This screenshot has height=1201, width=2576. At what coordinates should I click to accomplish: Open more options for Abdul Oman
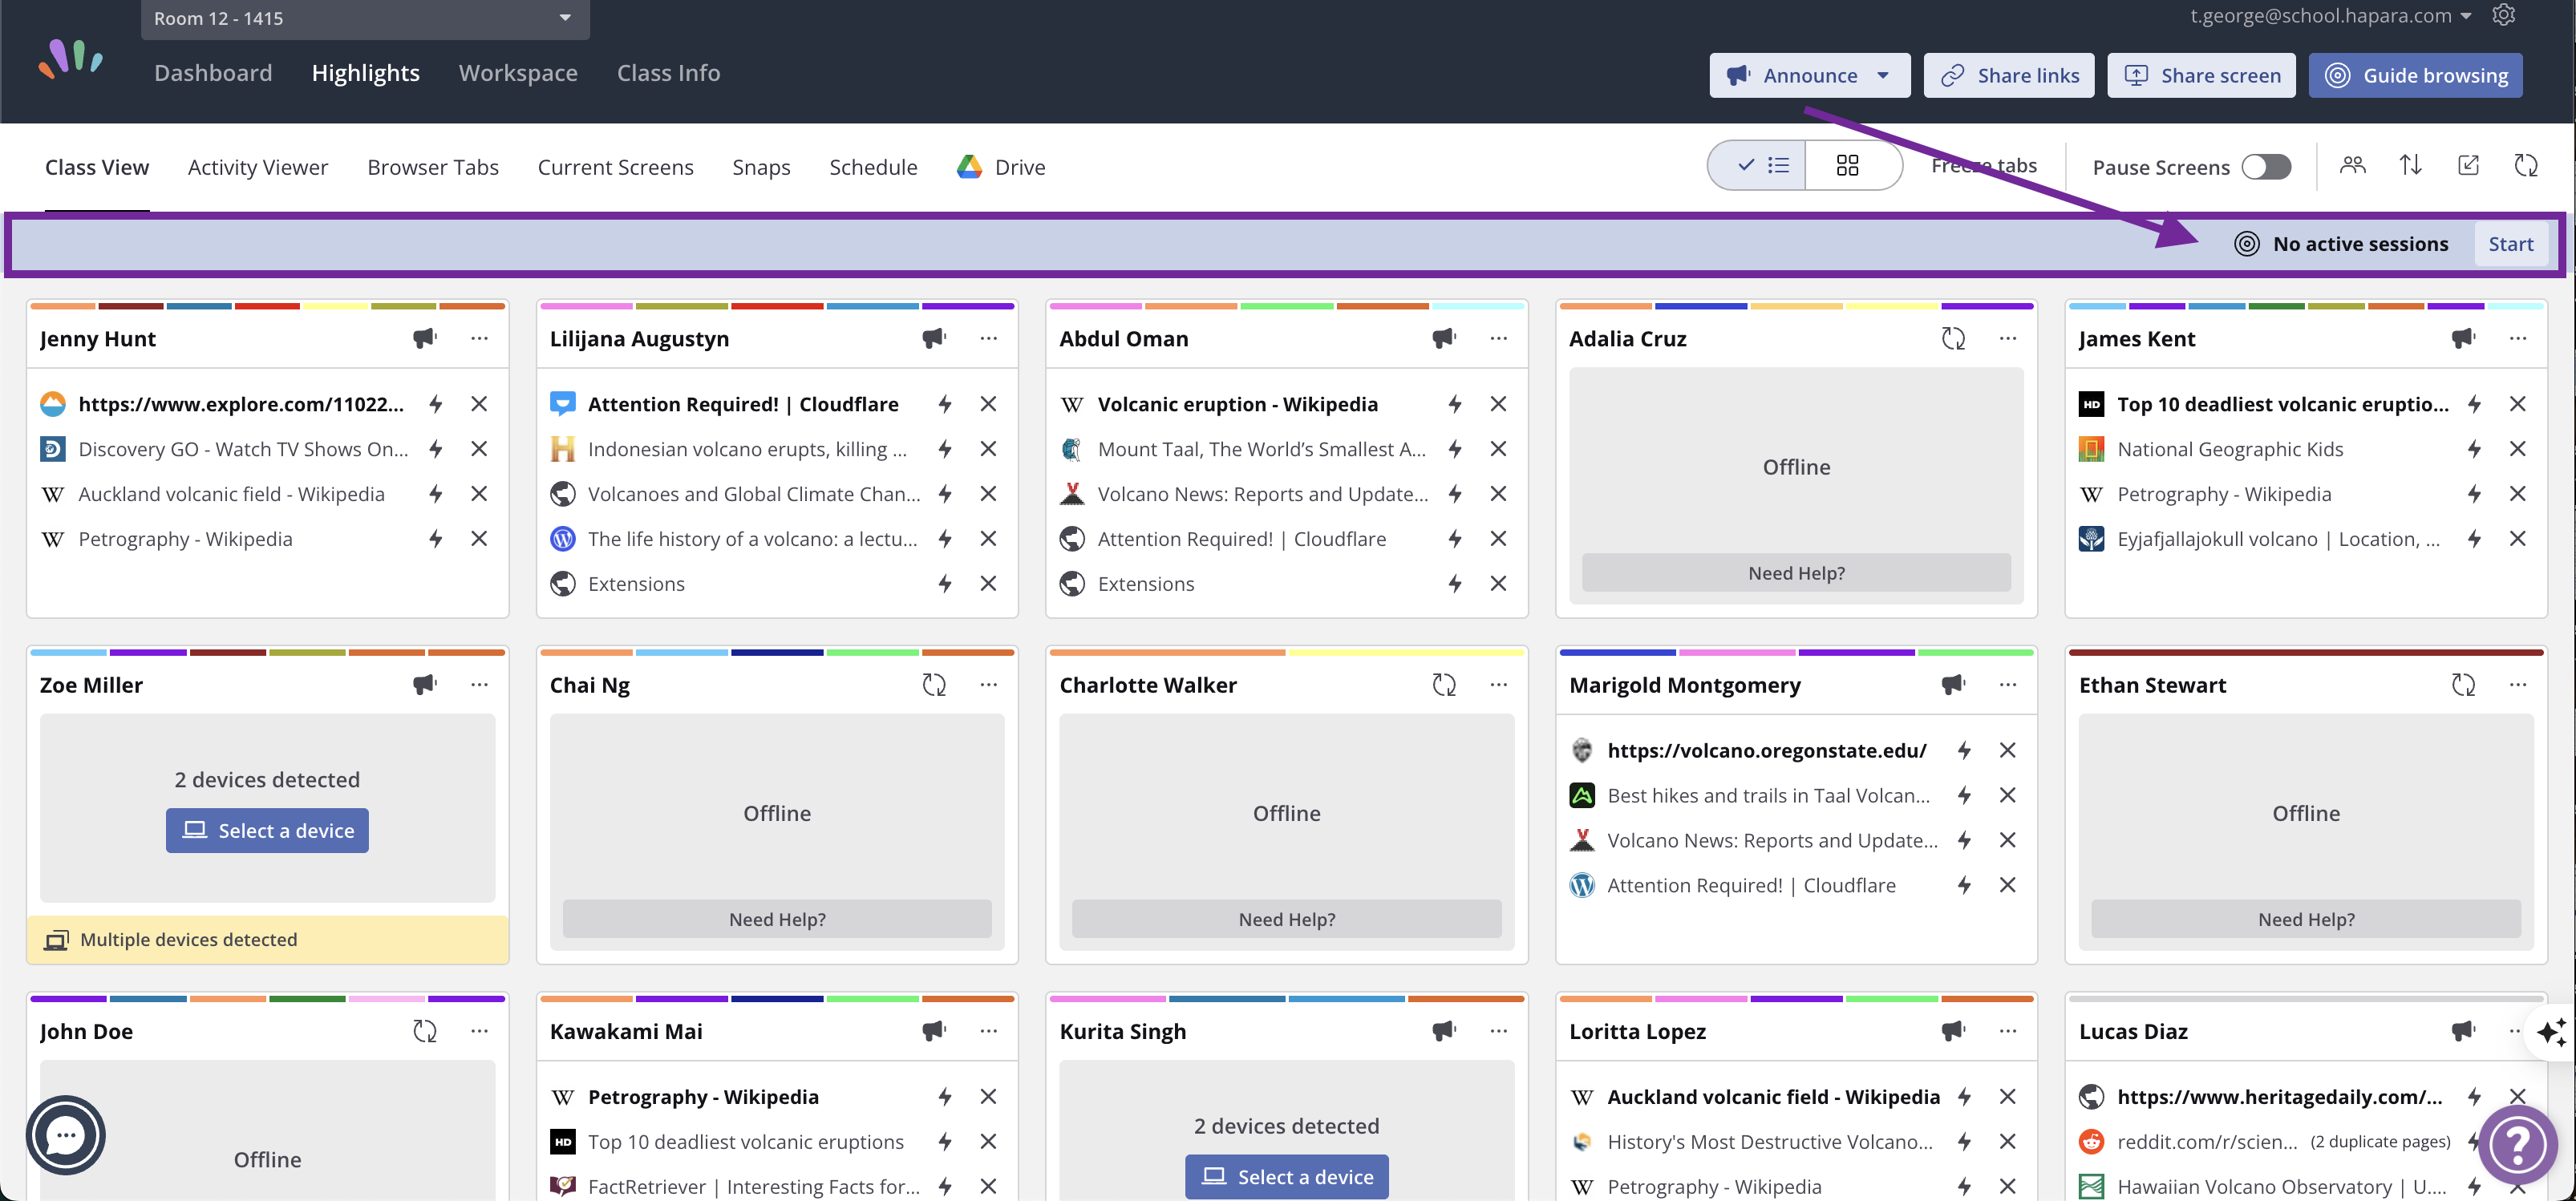(1498, 338)
